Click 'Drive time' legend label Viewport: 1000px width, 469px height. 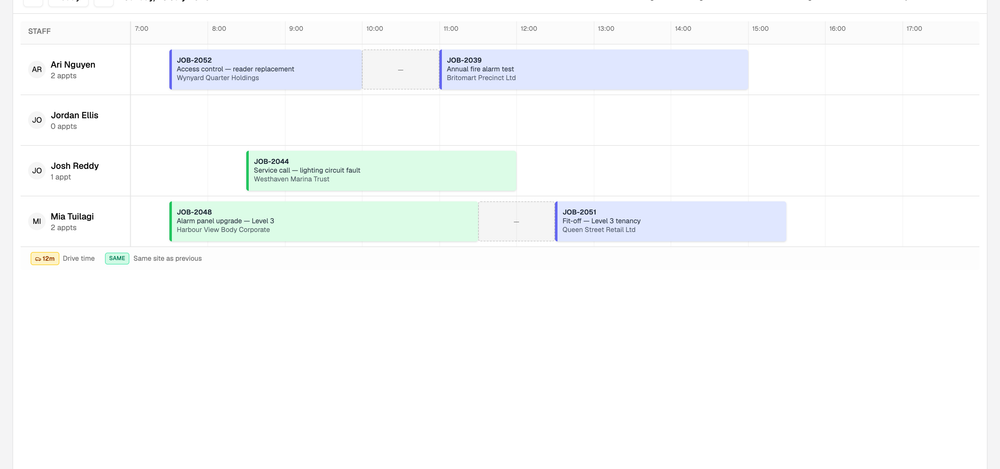click(78, 258)
